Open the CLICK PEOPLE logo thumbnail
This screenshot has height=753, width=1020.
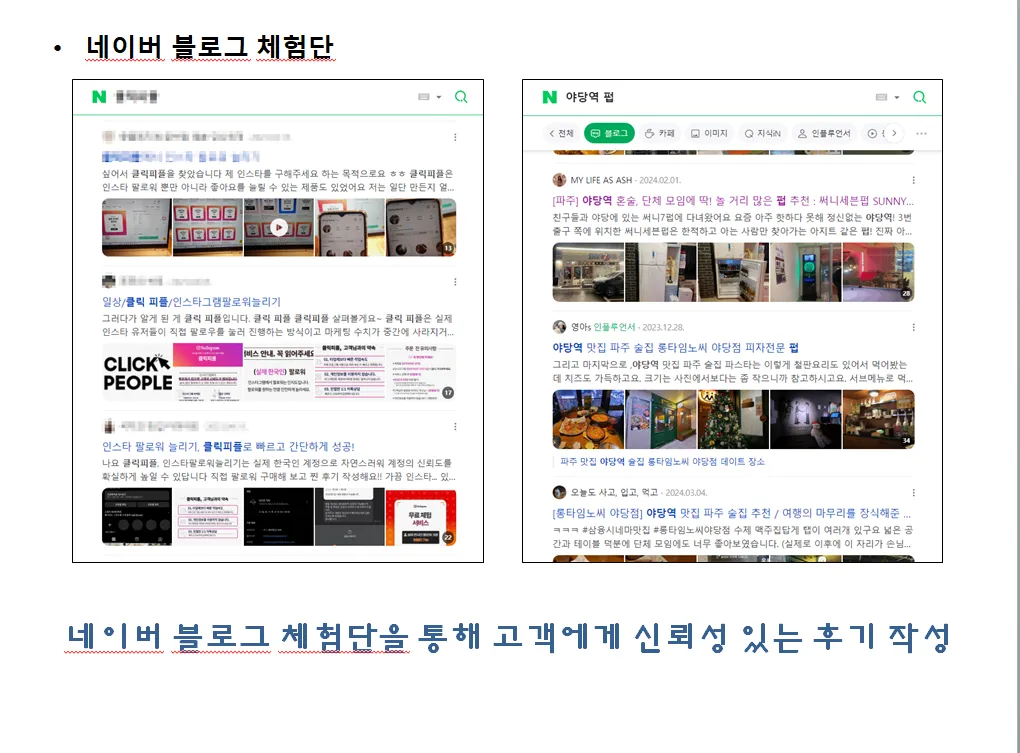pos(137,373)
